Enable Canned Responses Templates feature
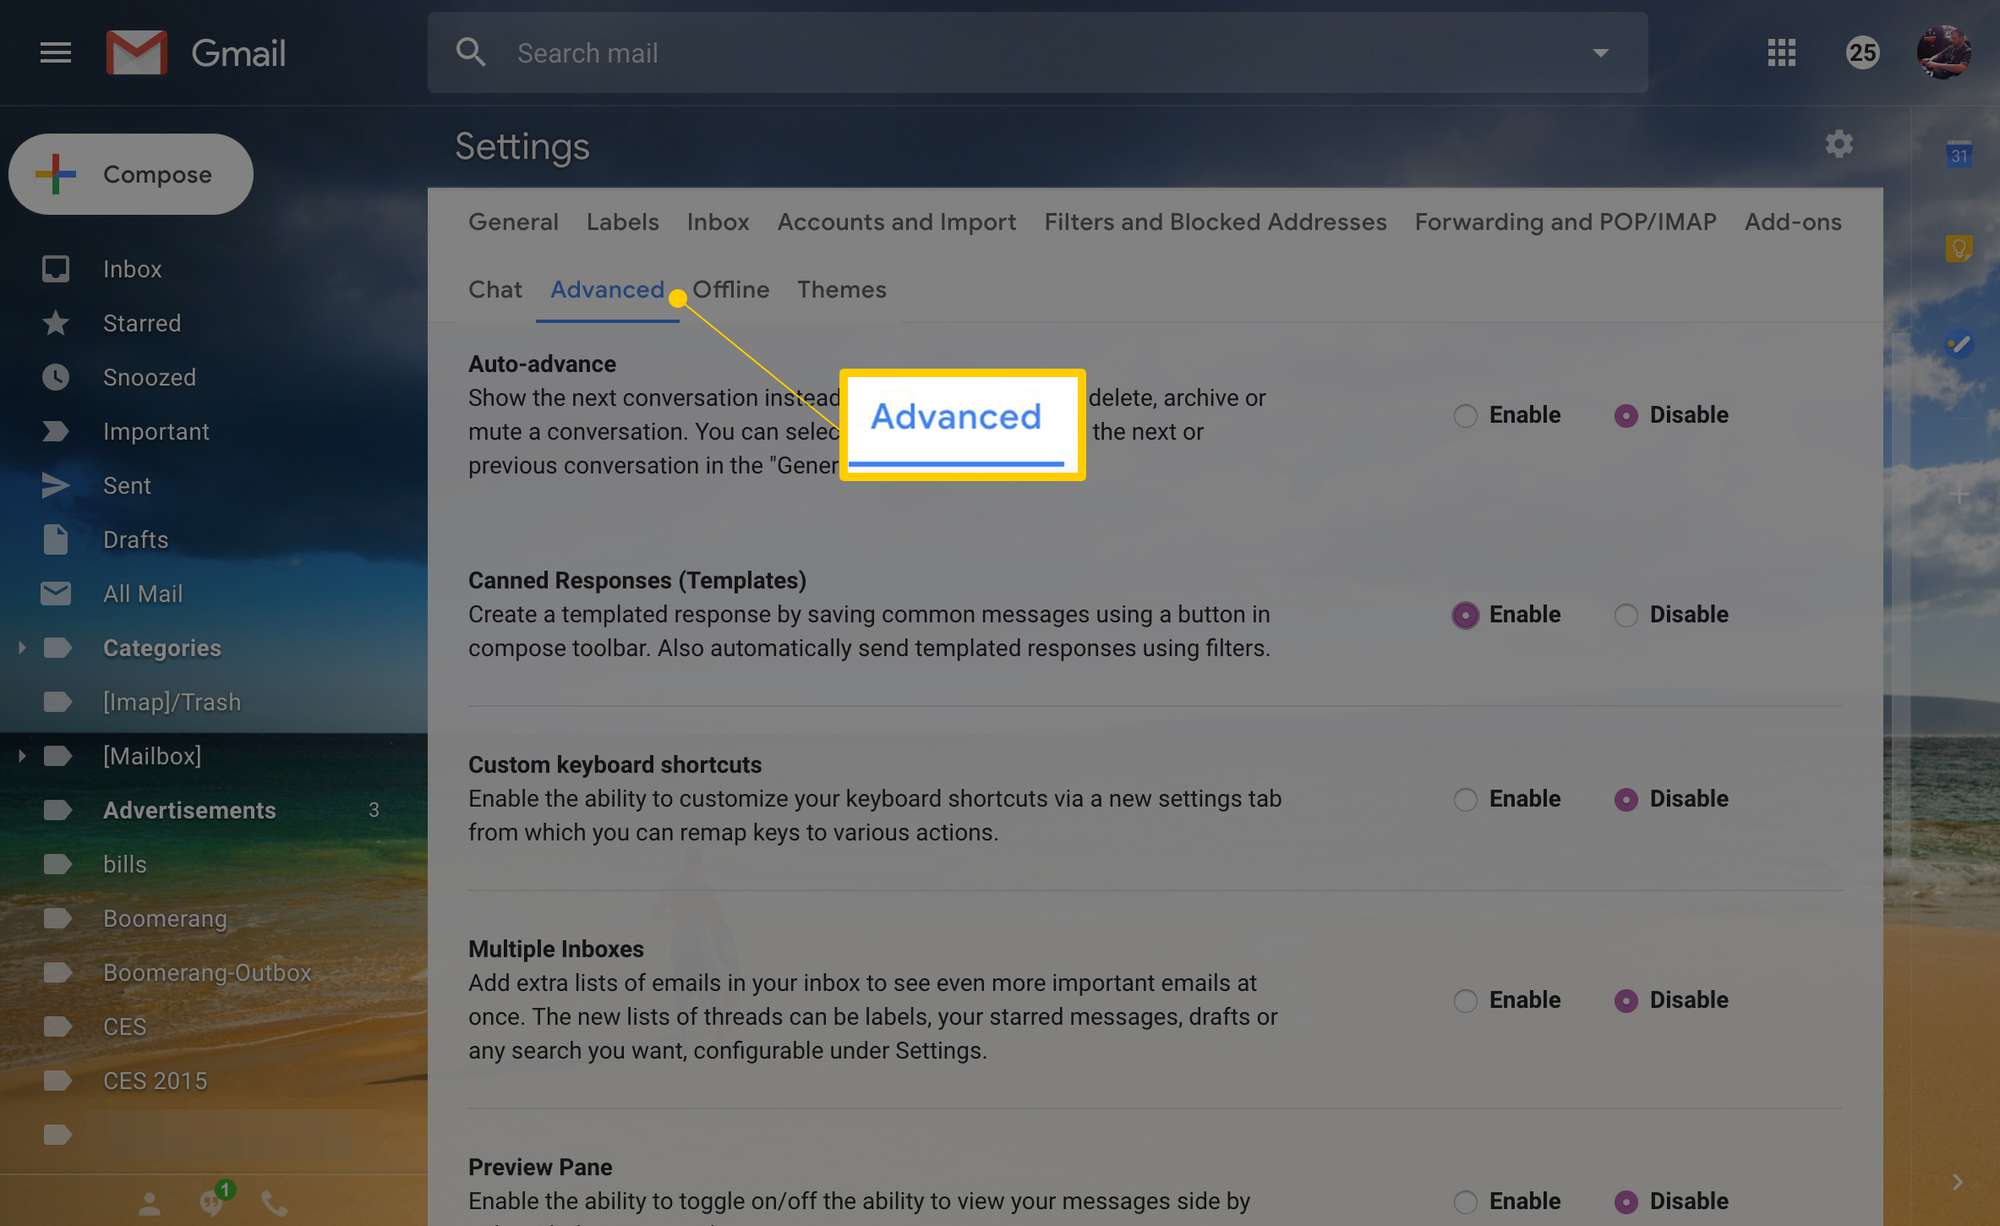Viewport: 2000px width, 1226px height. [x=1463, y=613]
